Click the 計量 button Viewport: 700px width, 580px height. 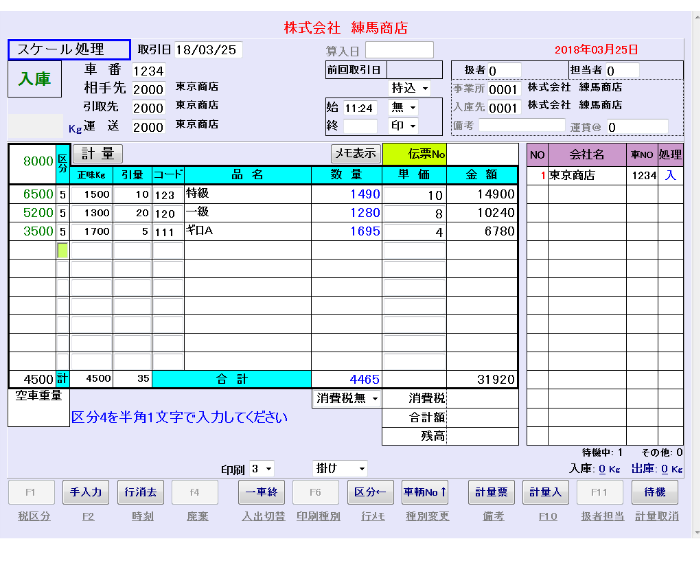click(x=97, y=154)
